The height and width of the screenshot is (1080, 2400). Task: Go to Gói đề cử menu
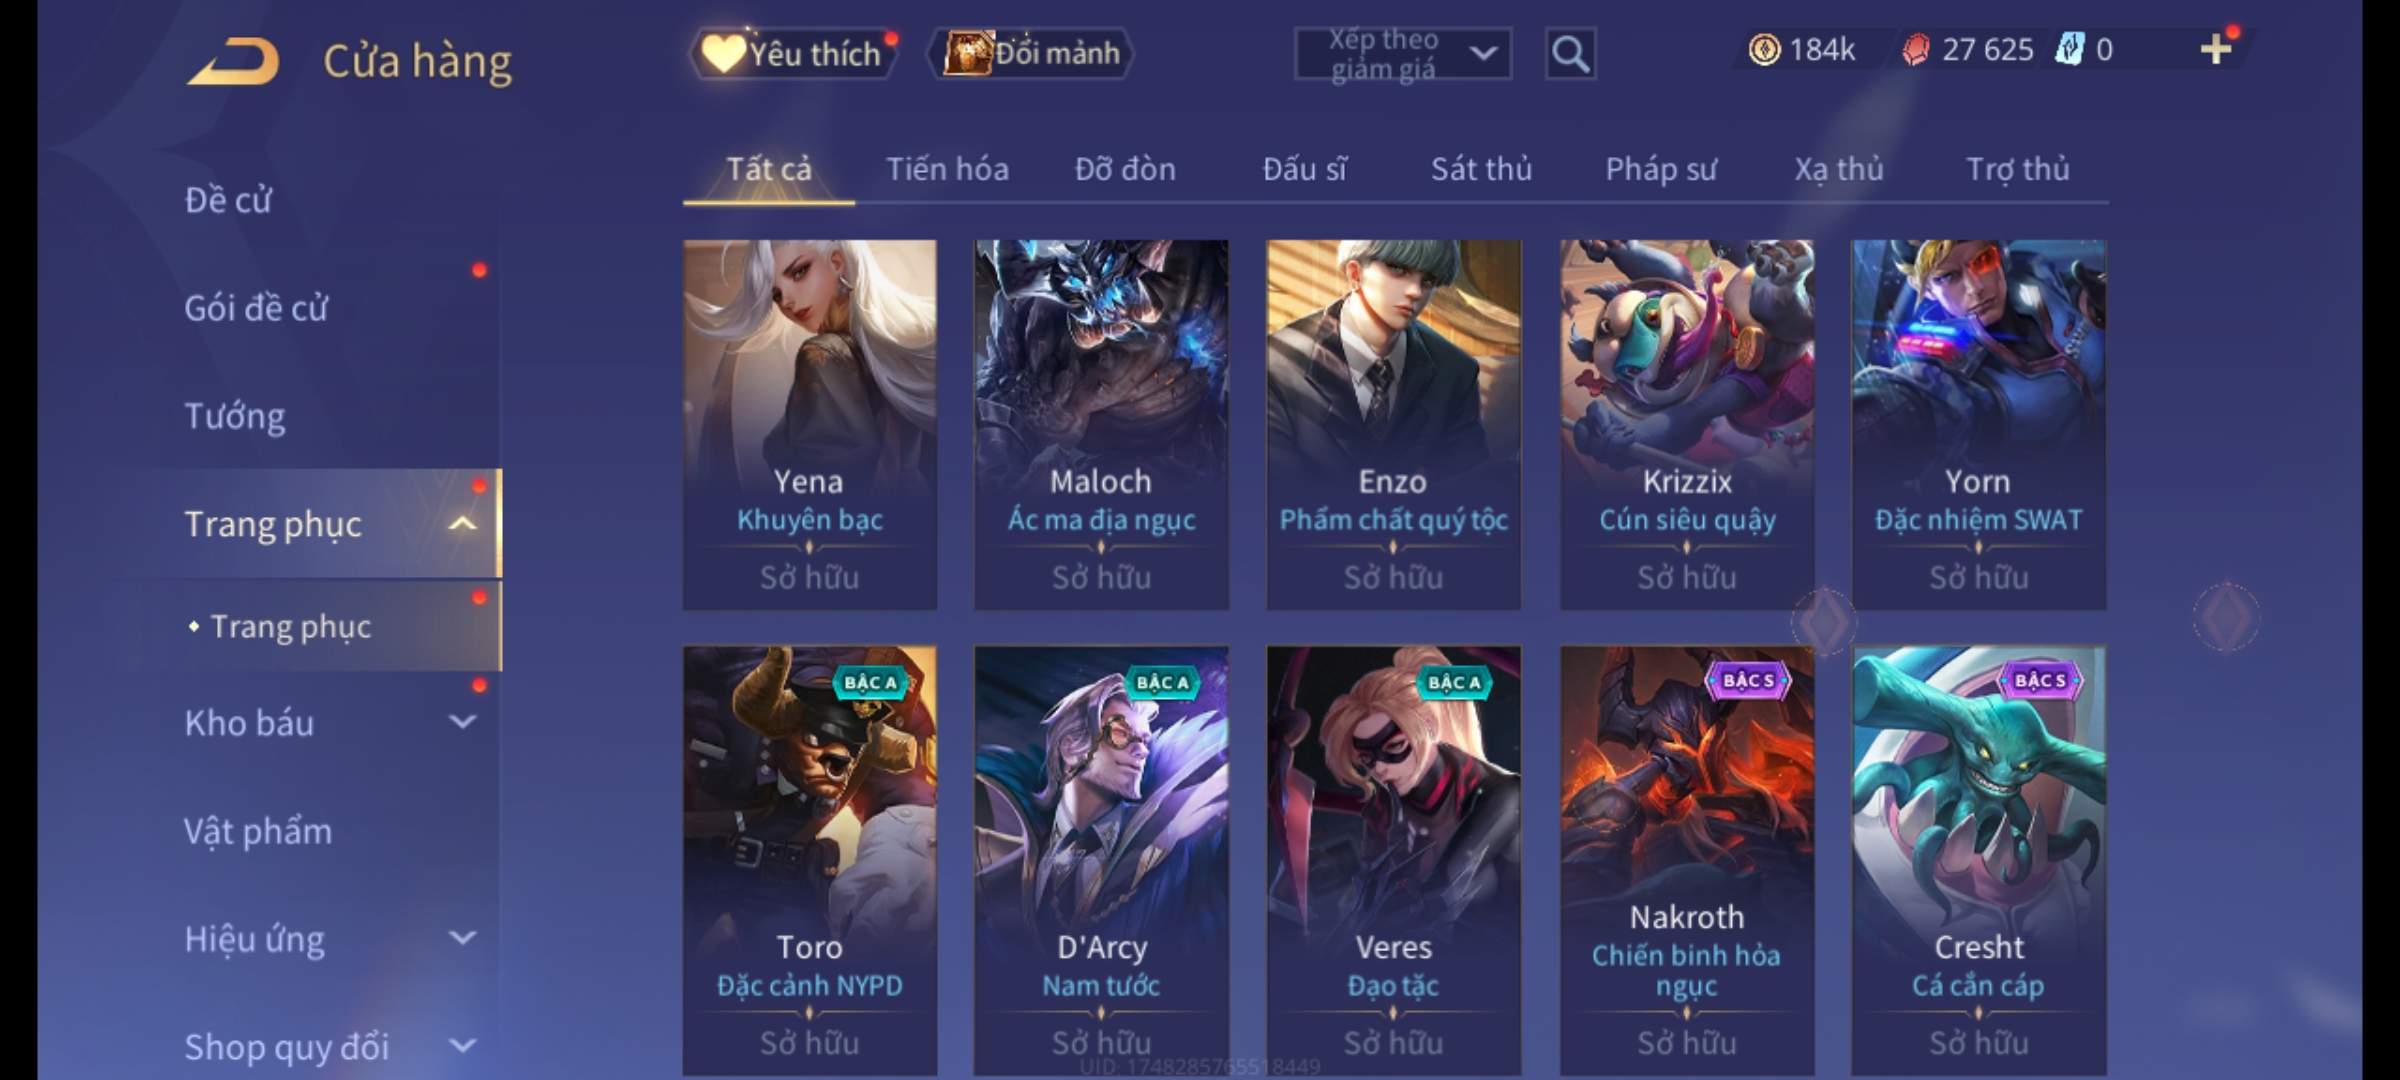pyautogui.click(x=256, y=308)
